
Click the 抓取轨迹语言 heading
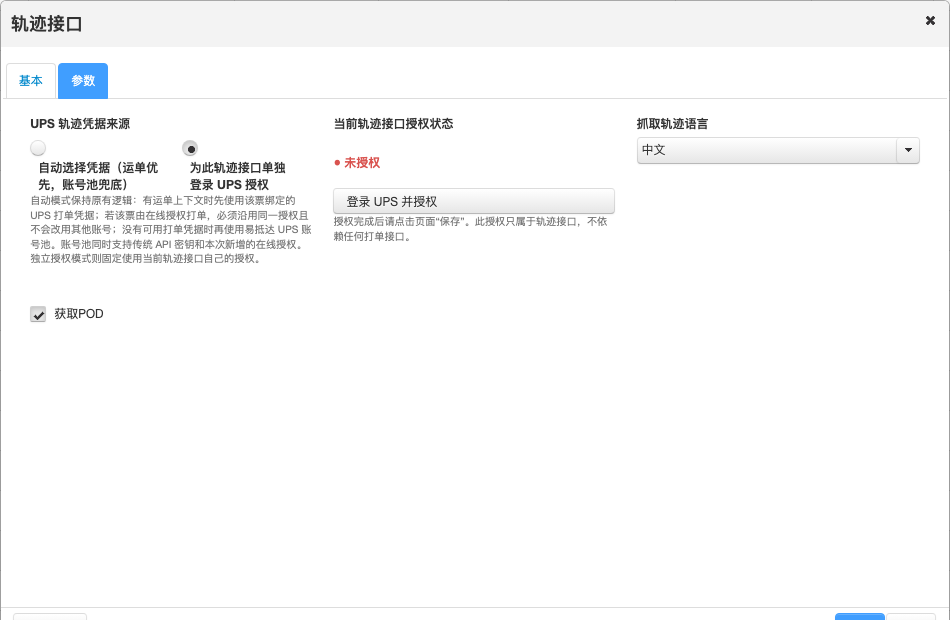673,124
